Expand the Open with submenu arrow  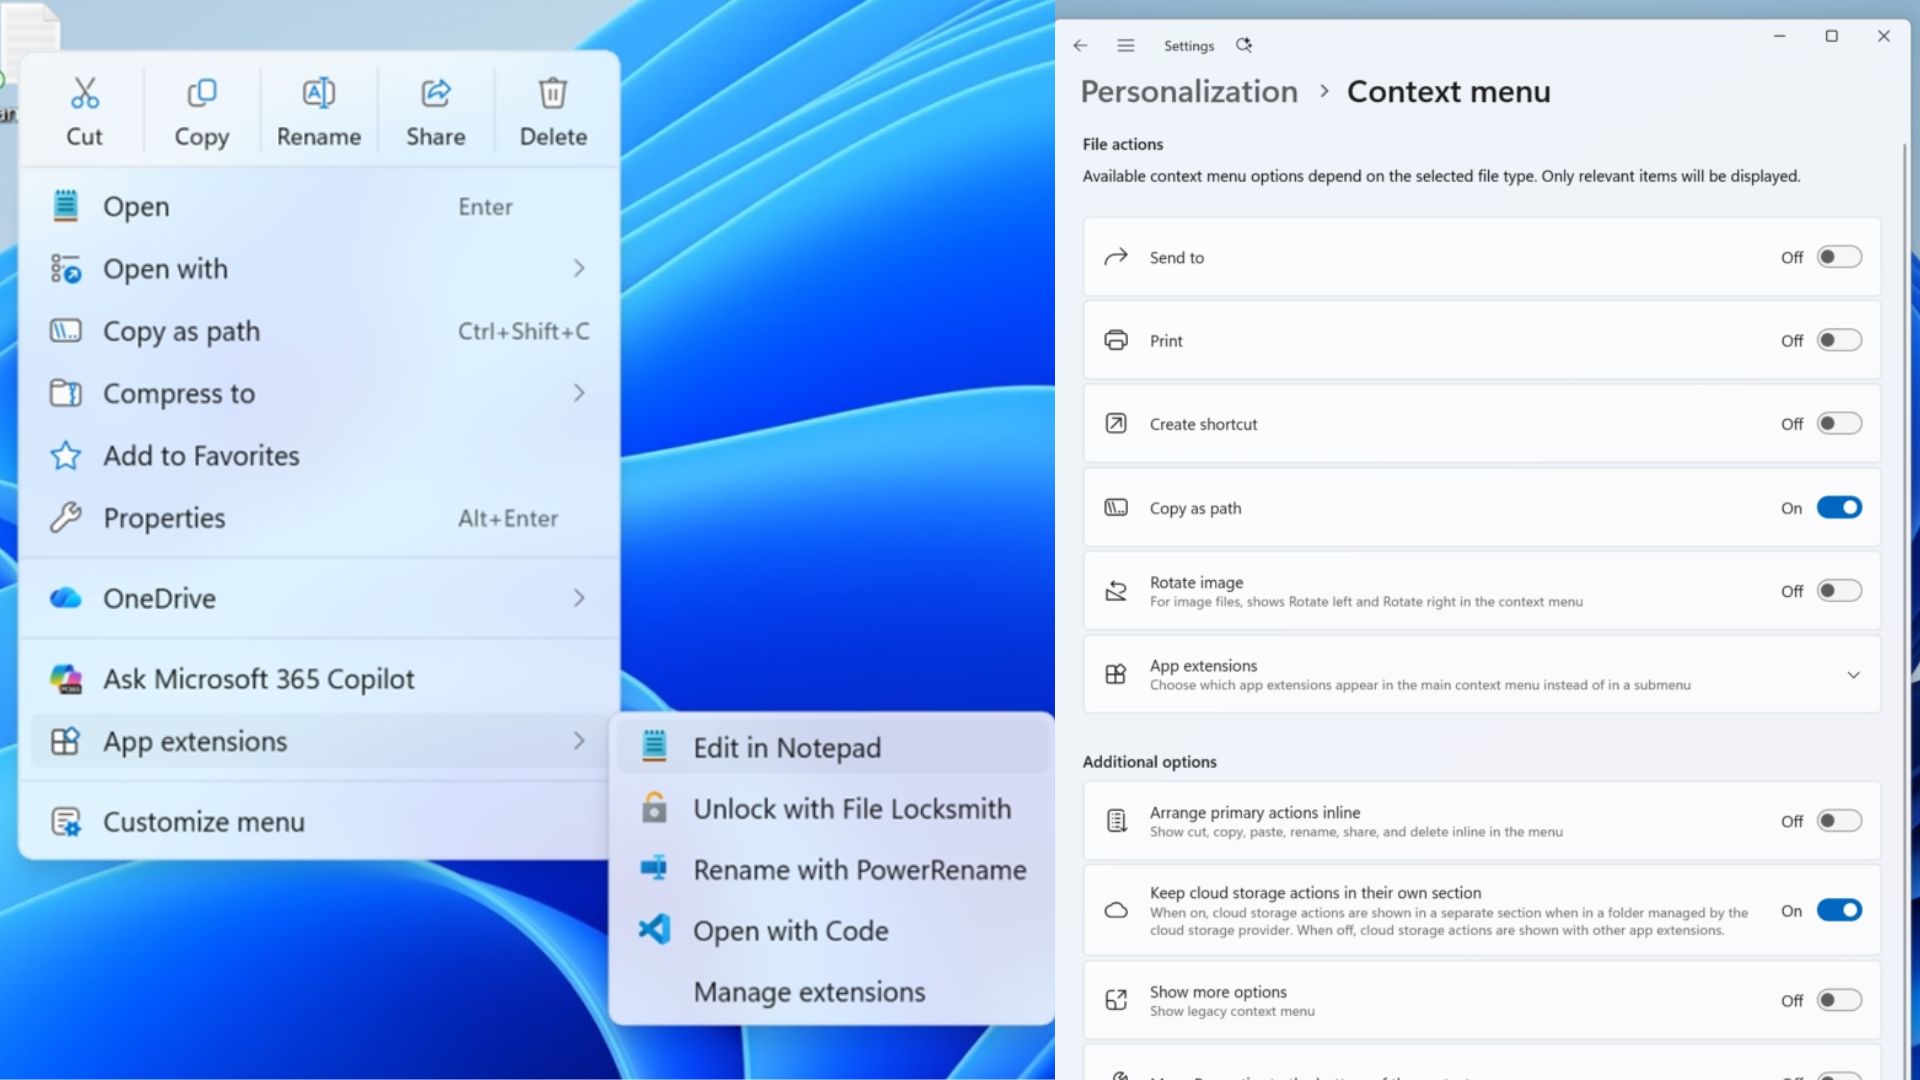(x=579, y=268)
